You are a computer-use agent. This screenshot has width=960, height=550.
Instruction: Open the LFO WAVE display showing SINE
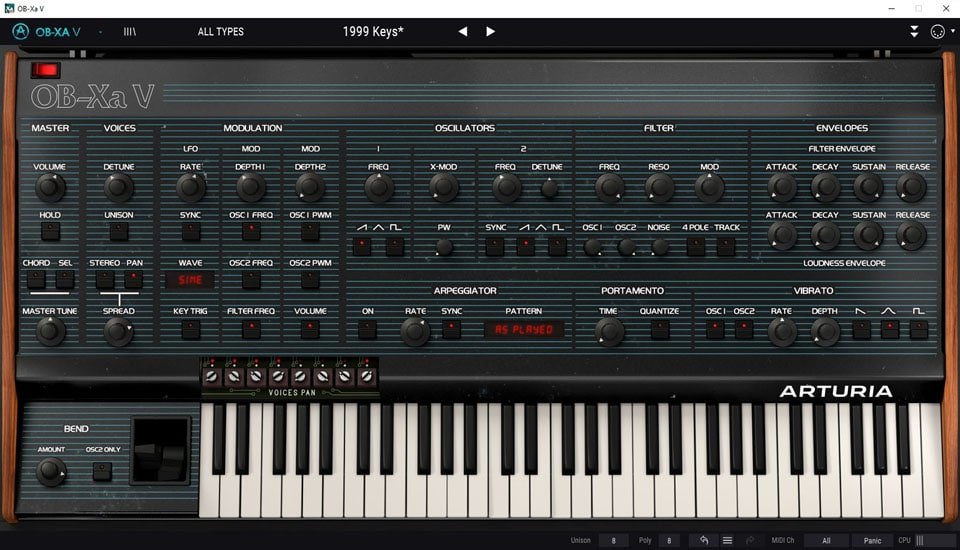click(190, 280)
